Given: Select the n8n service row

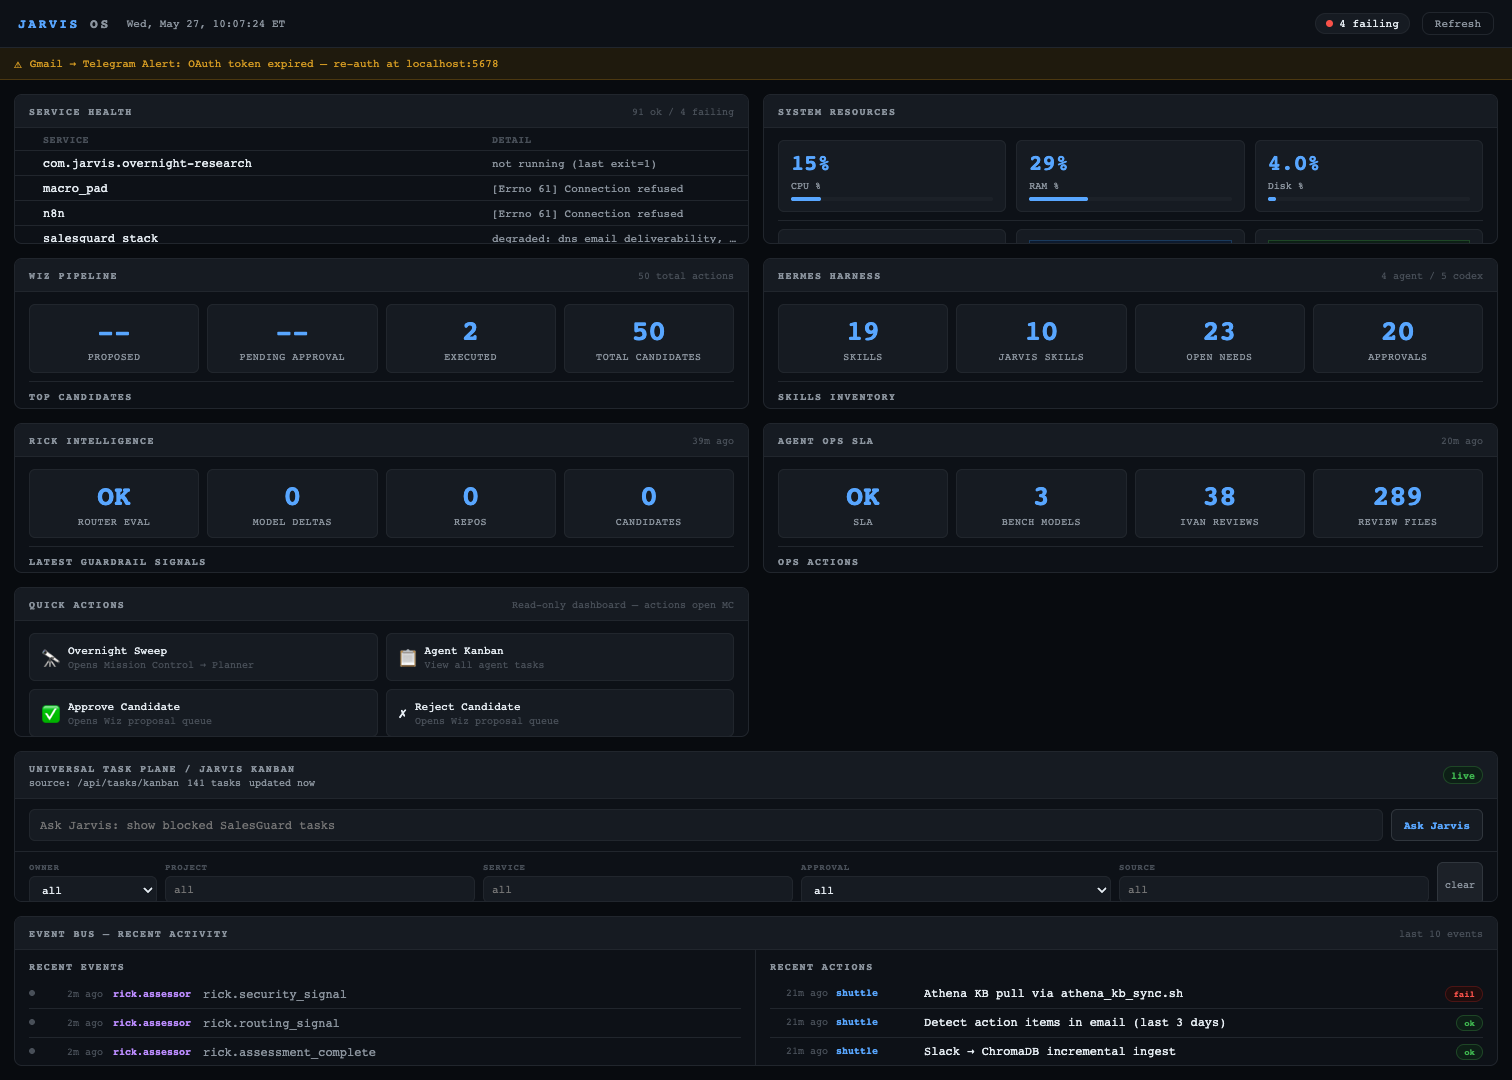Looking at the screenshot, I should (381, 213).
